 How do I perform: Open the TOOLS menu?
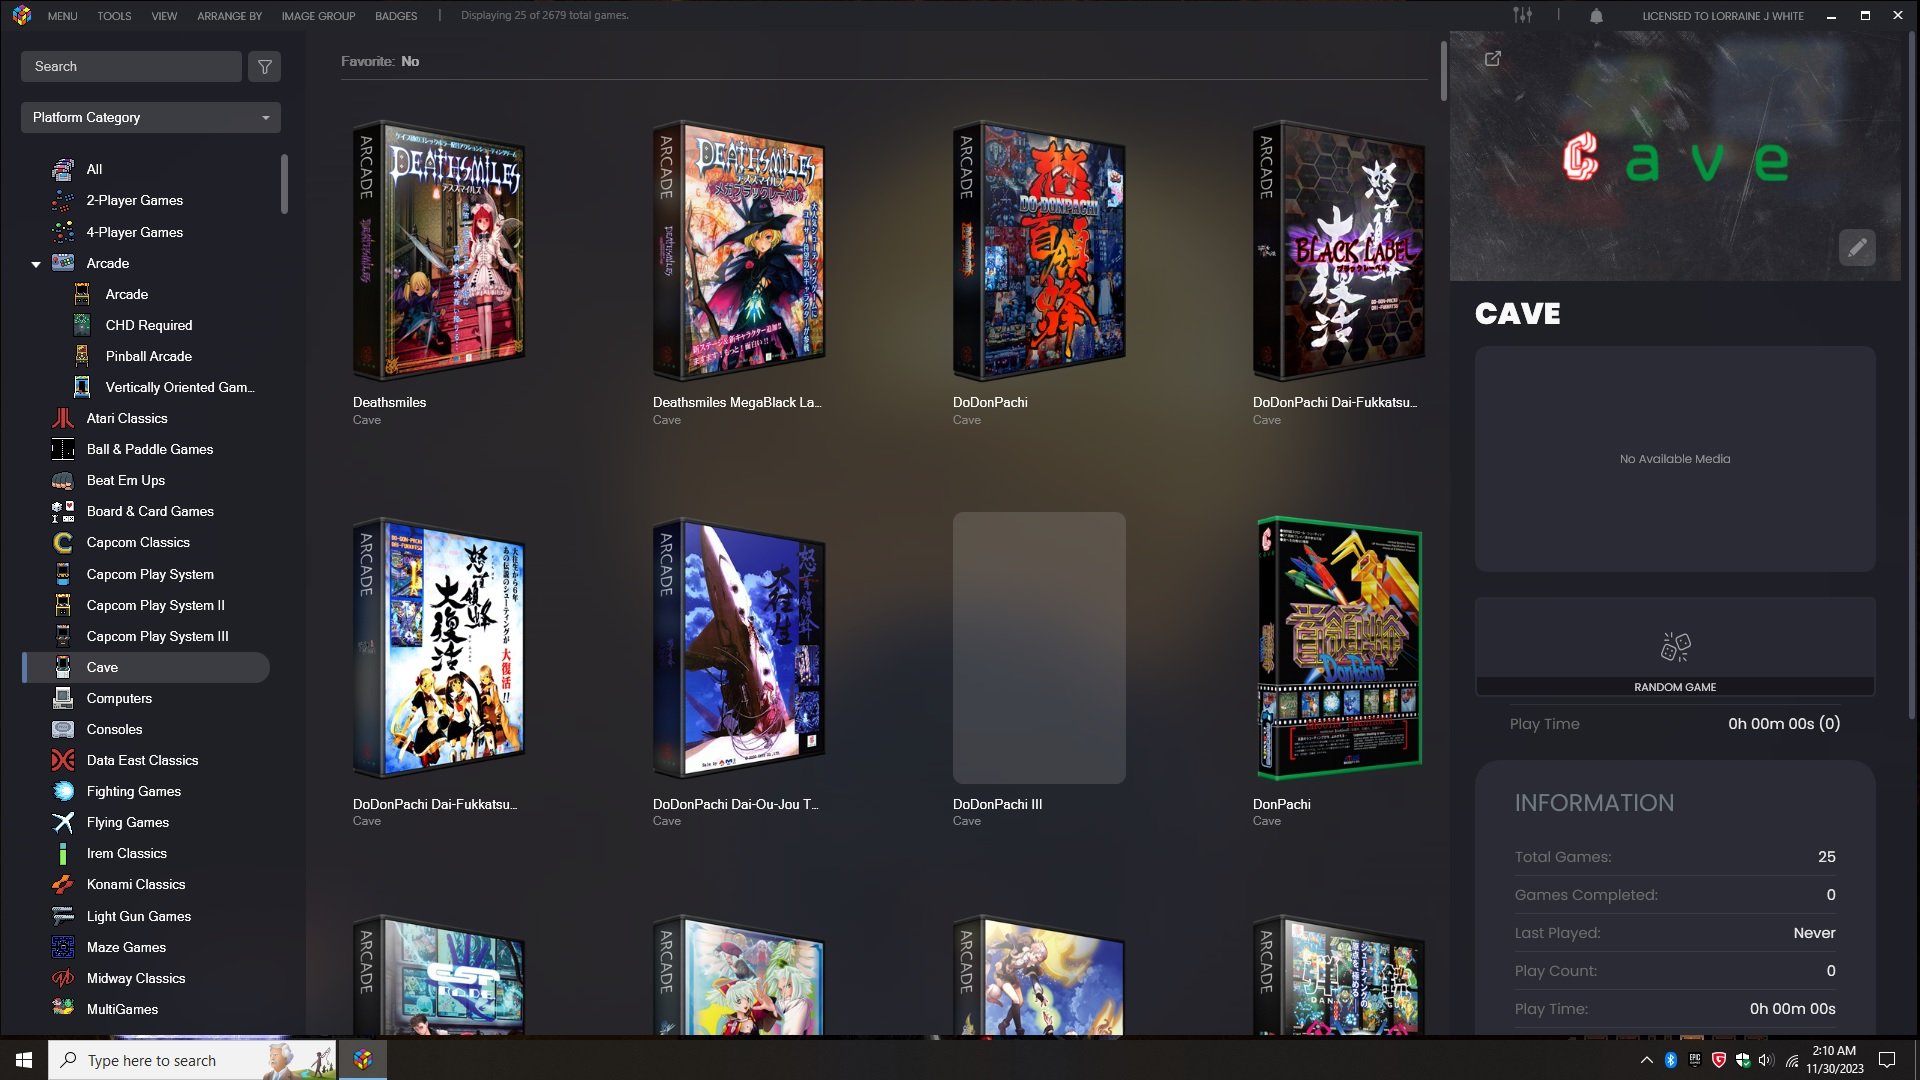click(114, 16)
